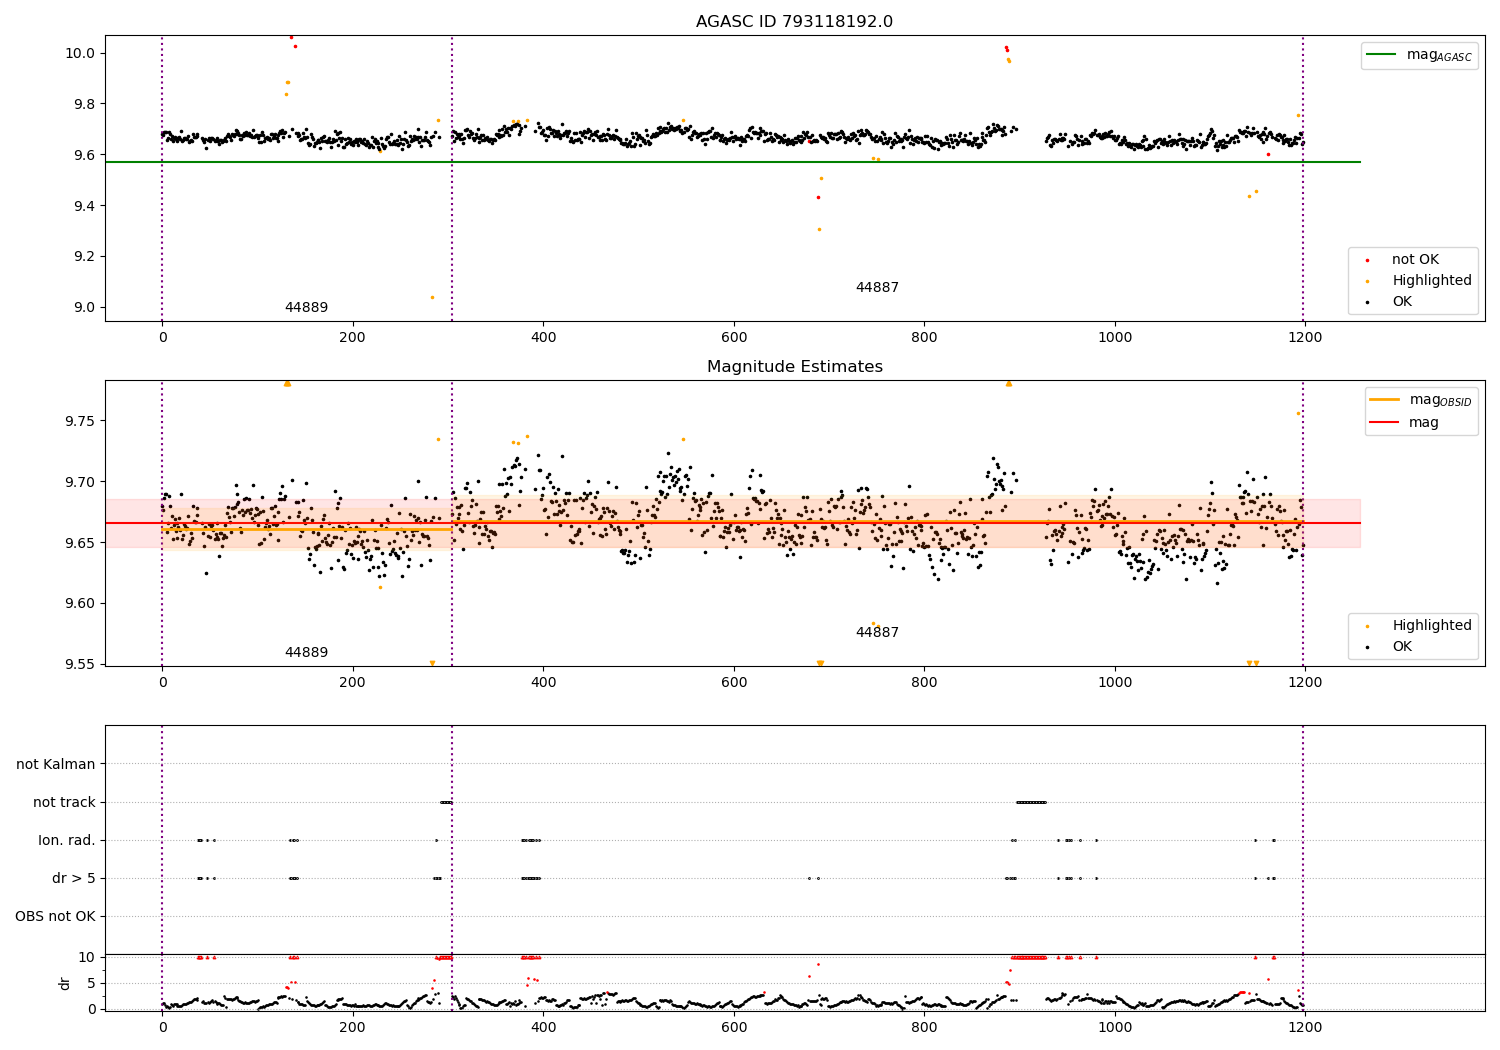Click the green line sample for mag AGASC legend
The width and height of the screenshot is (1500, 1050).
[1382, 55]
